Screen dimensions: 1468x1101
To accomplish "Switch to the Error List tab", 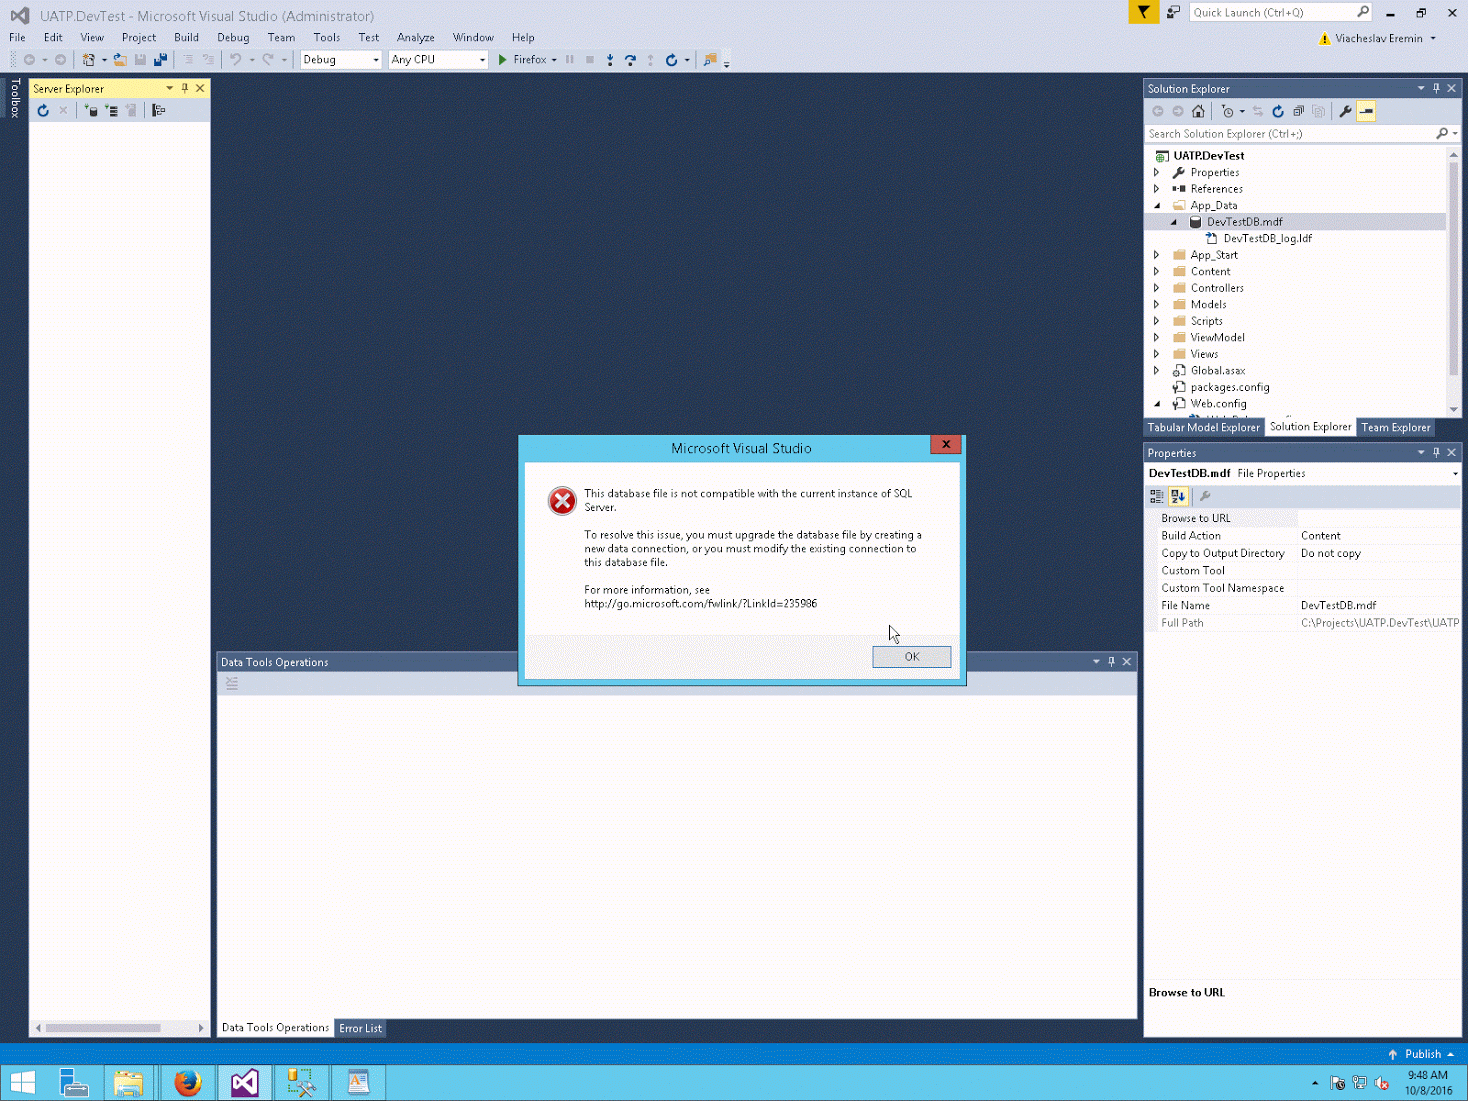I will (x=361, y=1028).
